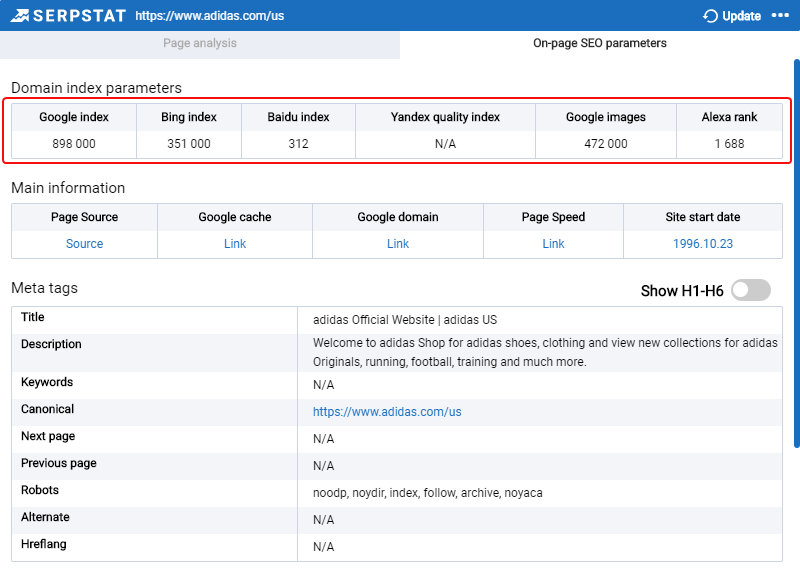Click the site start date 1996.10.23
This screenshot has height=572, width=800.
[703, 244]
